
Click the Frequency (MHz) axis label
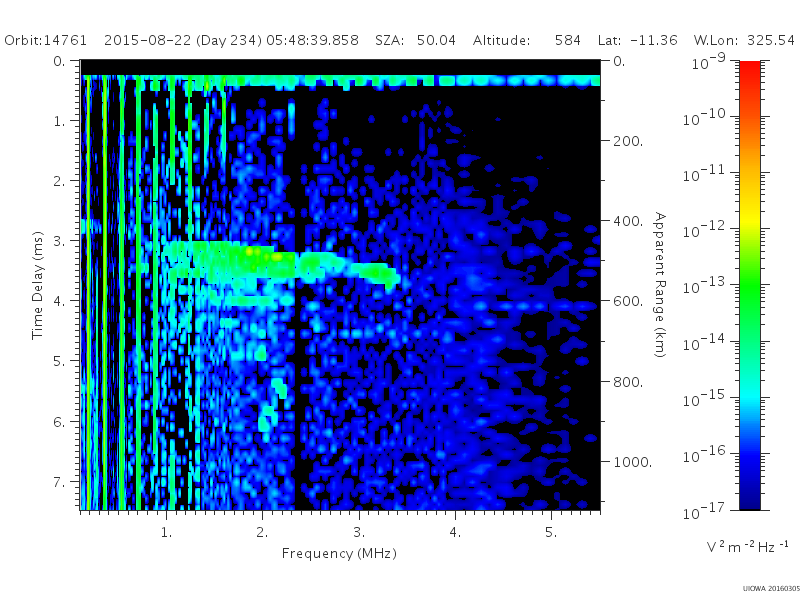click(339, 554)
